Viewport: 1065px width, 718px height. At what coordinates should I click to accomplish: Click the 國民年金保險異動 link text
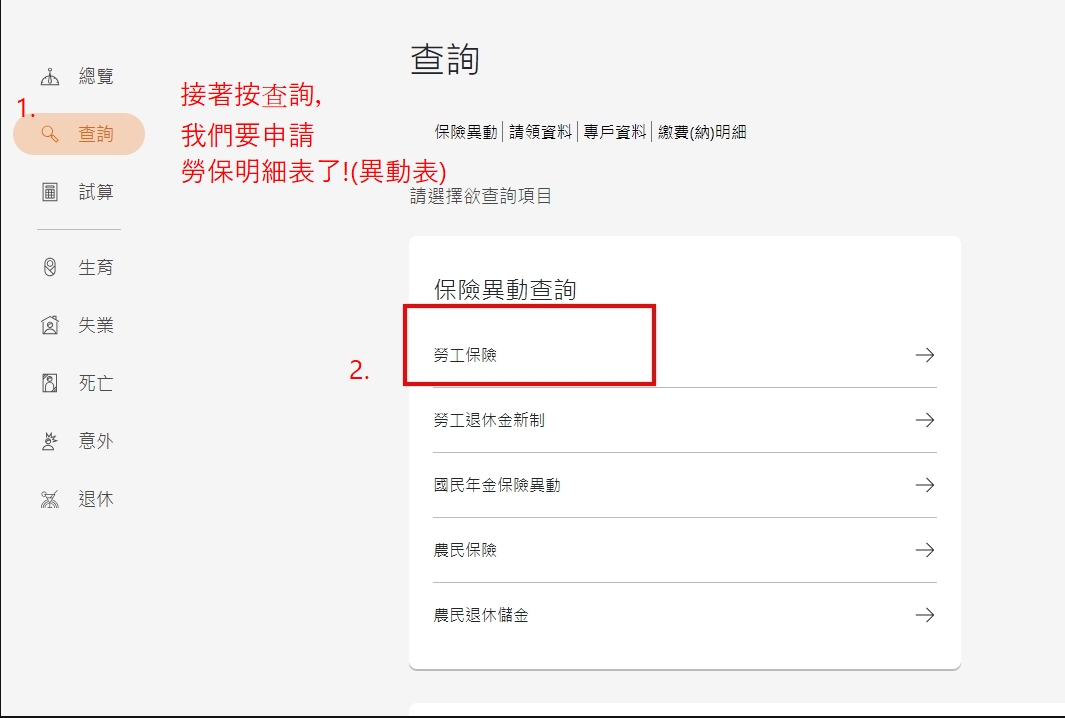pyautogui.click(x=497, y=485)
